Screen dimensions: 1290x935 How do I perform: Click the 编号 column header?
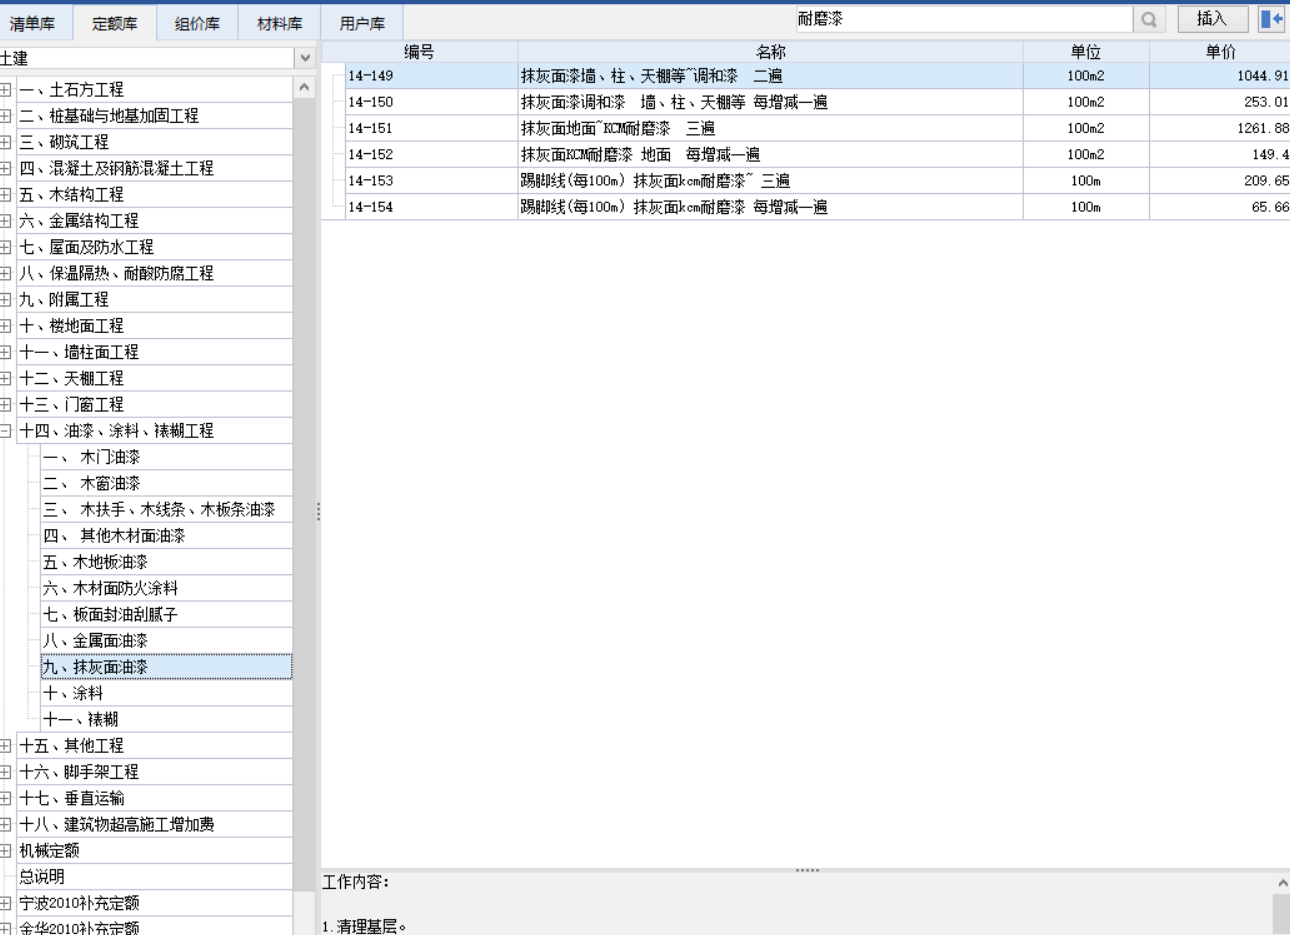coord(419,52)
